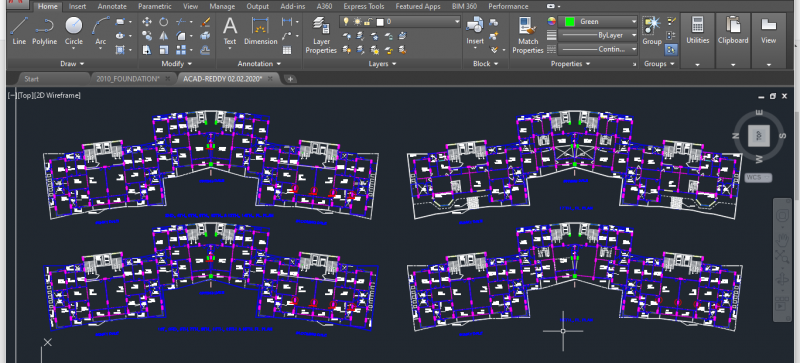Open the WCS coordinate system dropdown

click(758, 178)
